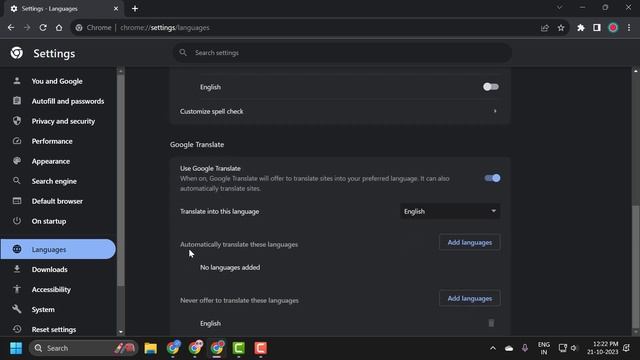Go forward in browser history
The height and width of the screenshot is (360, 640).
coord(27,27)
